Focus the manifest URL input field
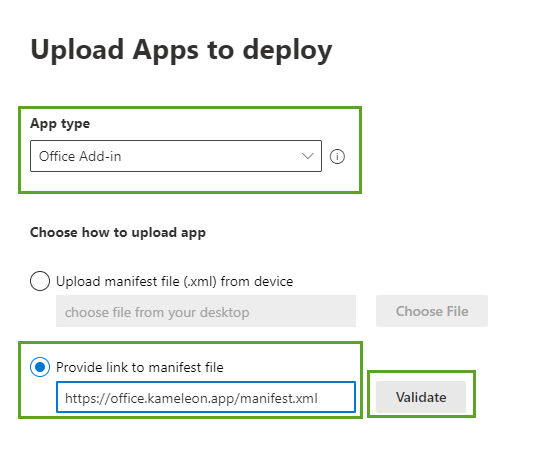Screen dimensions: 544x474 point(206,397)
